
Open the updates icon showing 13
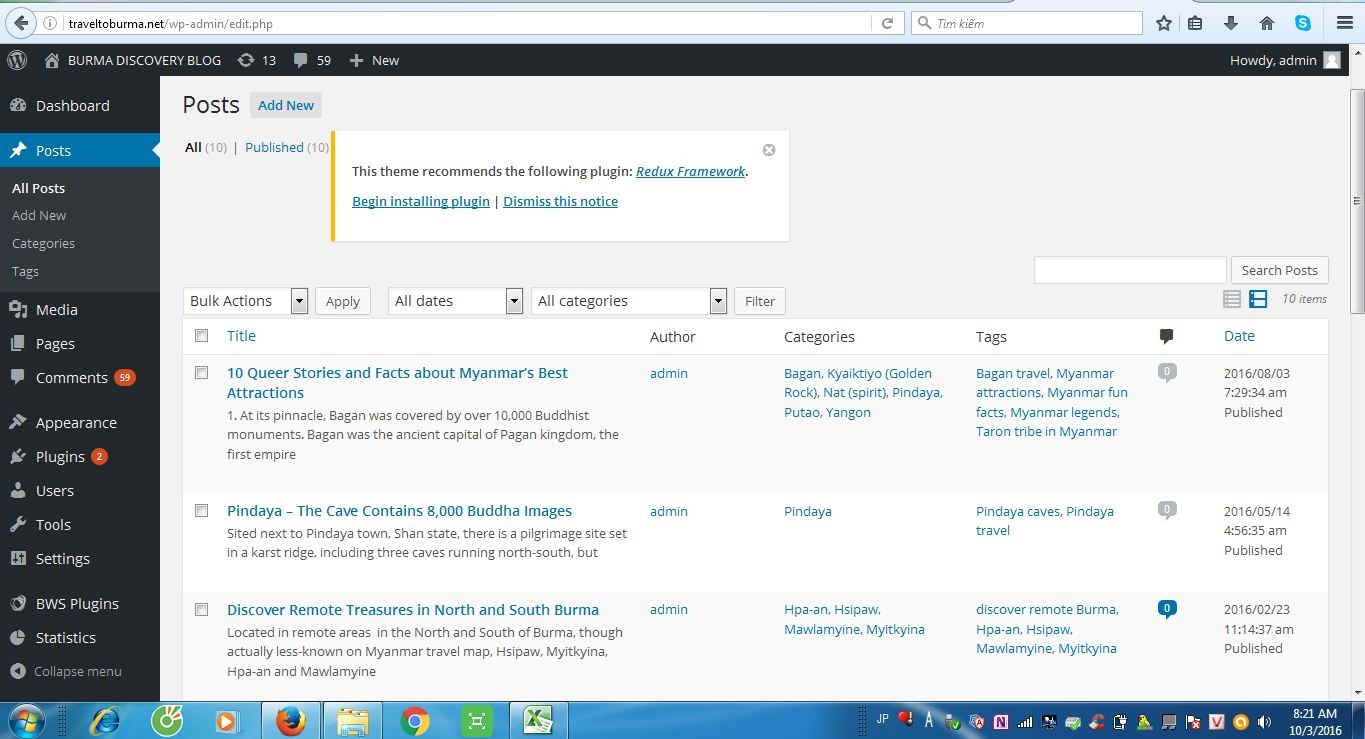click(x=246, y=60)
